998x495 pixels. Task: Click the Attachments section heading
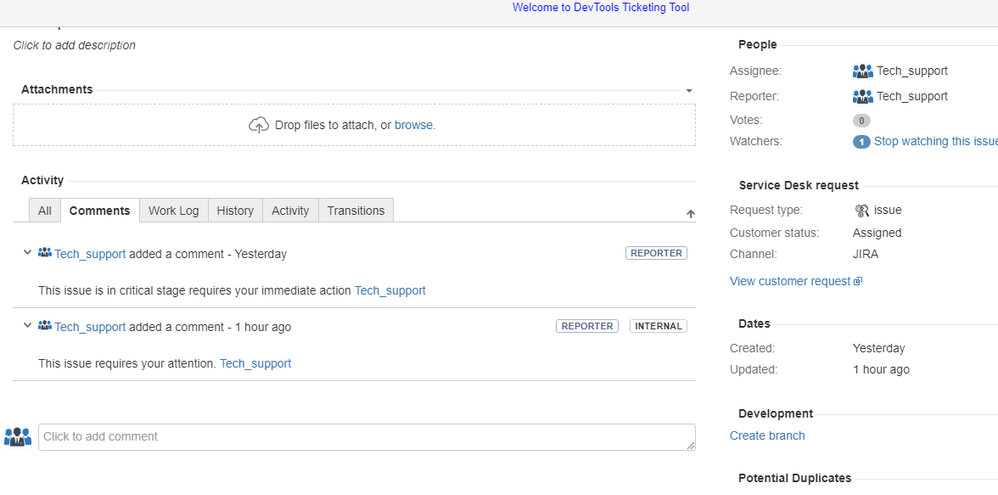tap(57, 90)
